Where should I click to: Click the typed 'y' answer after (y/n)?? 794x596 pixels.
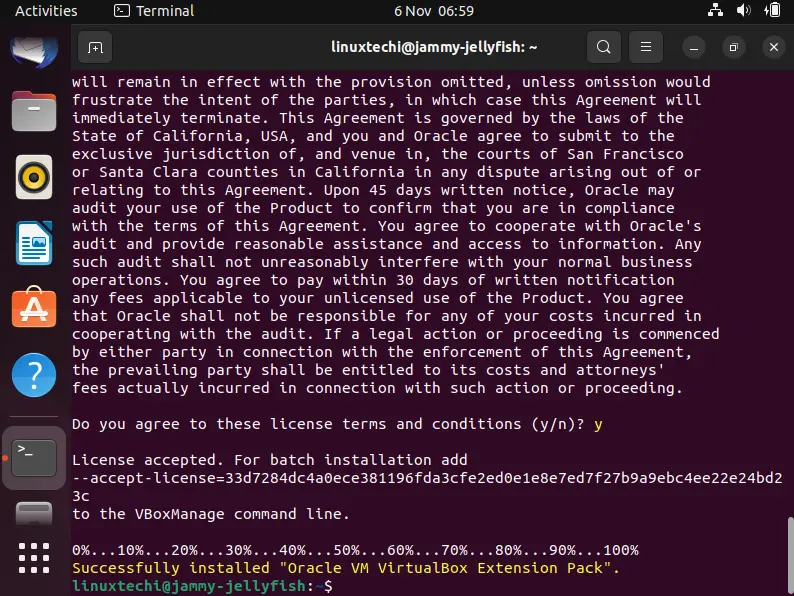coord(598,424)
